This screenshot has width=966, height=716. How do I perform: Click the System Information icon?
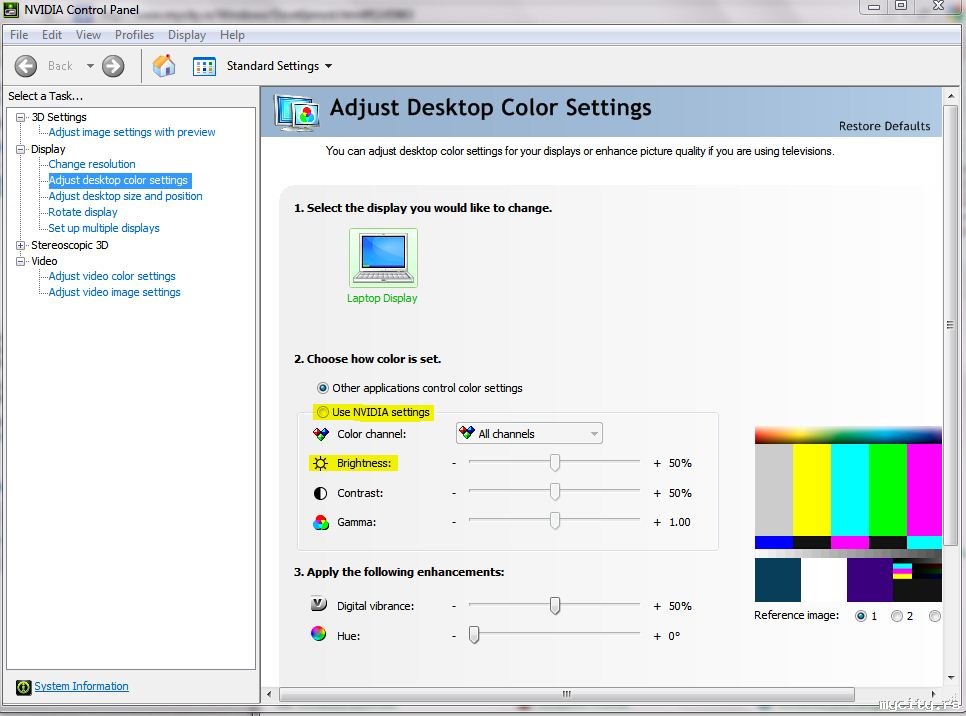(23, 687)
